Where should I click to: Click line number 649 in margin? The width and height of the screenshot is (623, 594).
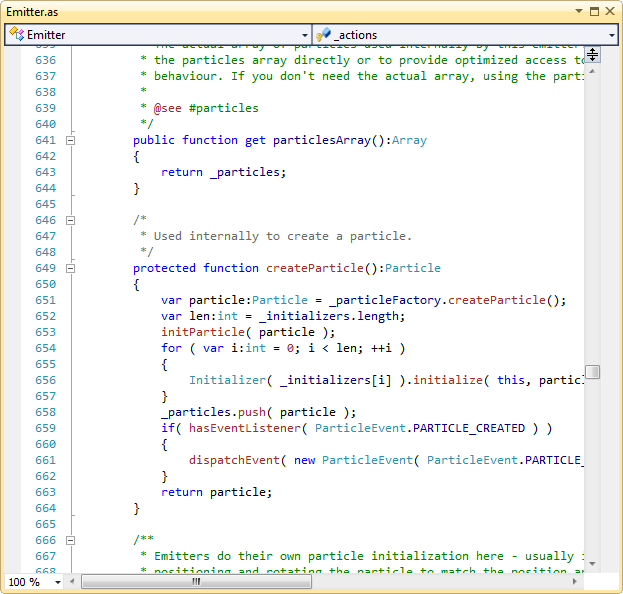(45, 268)
